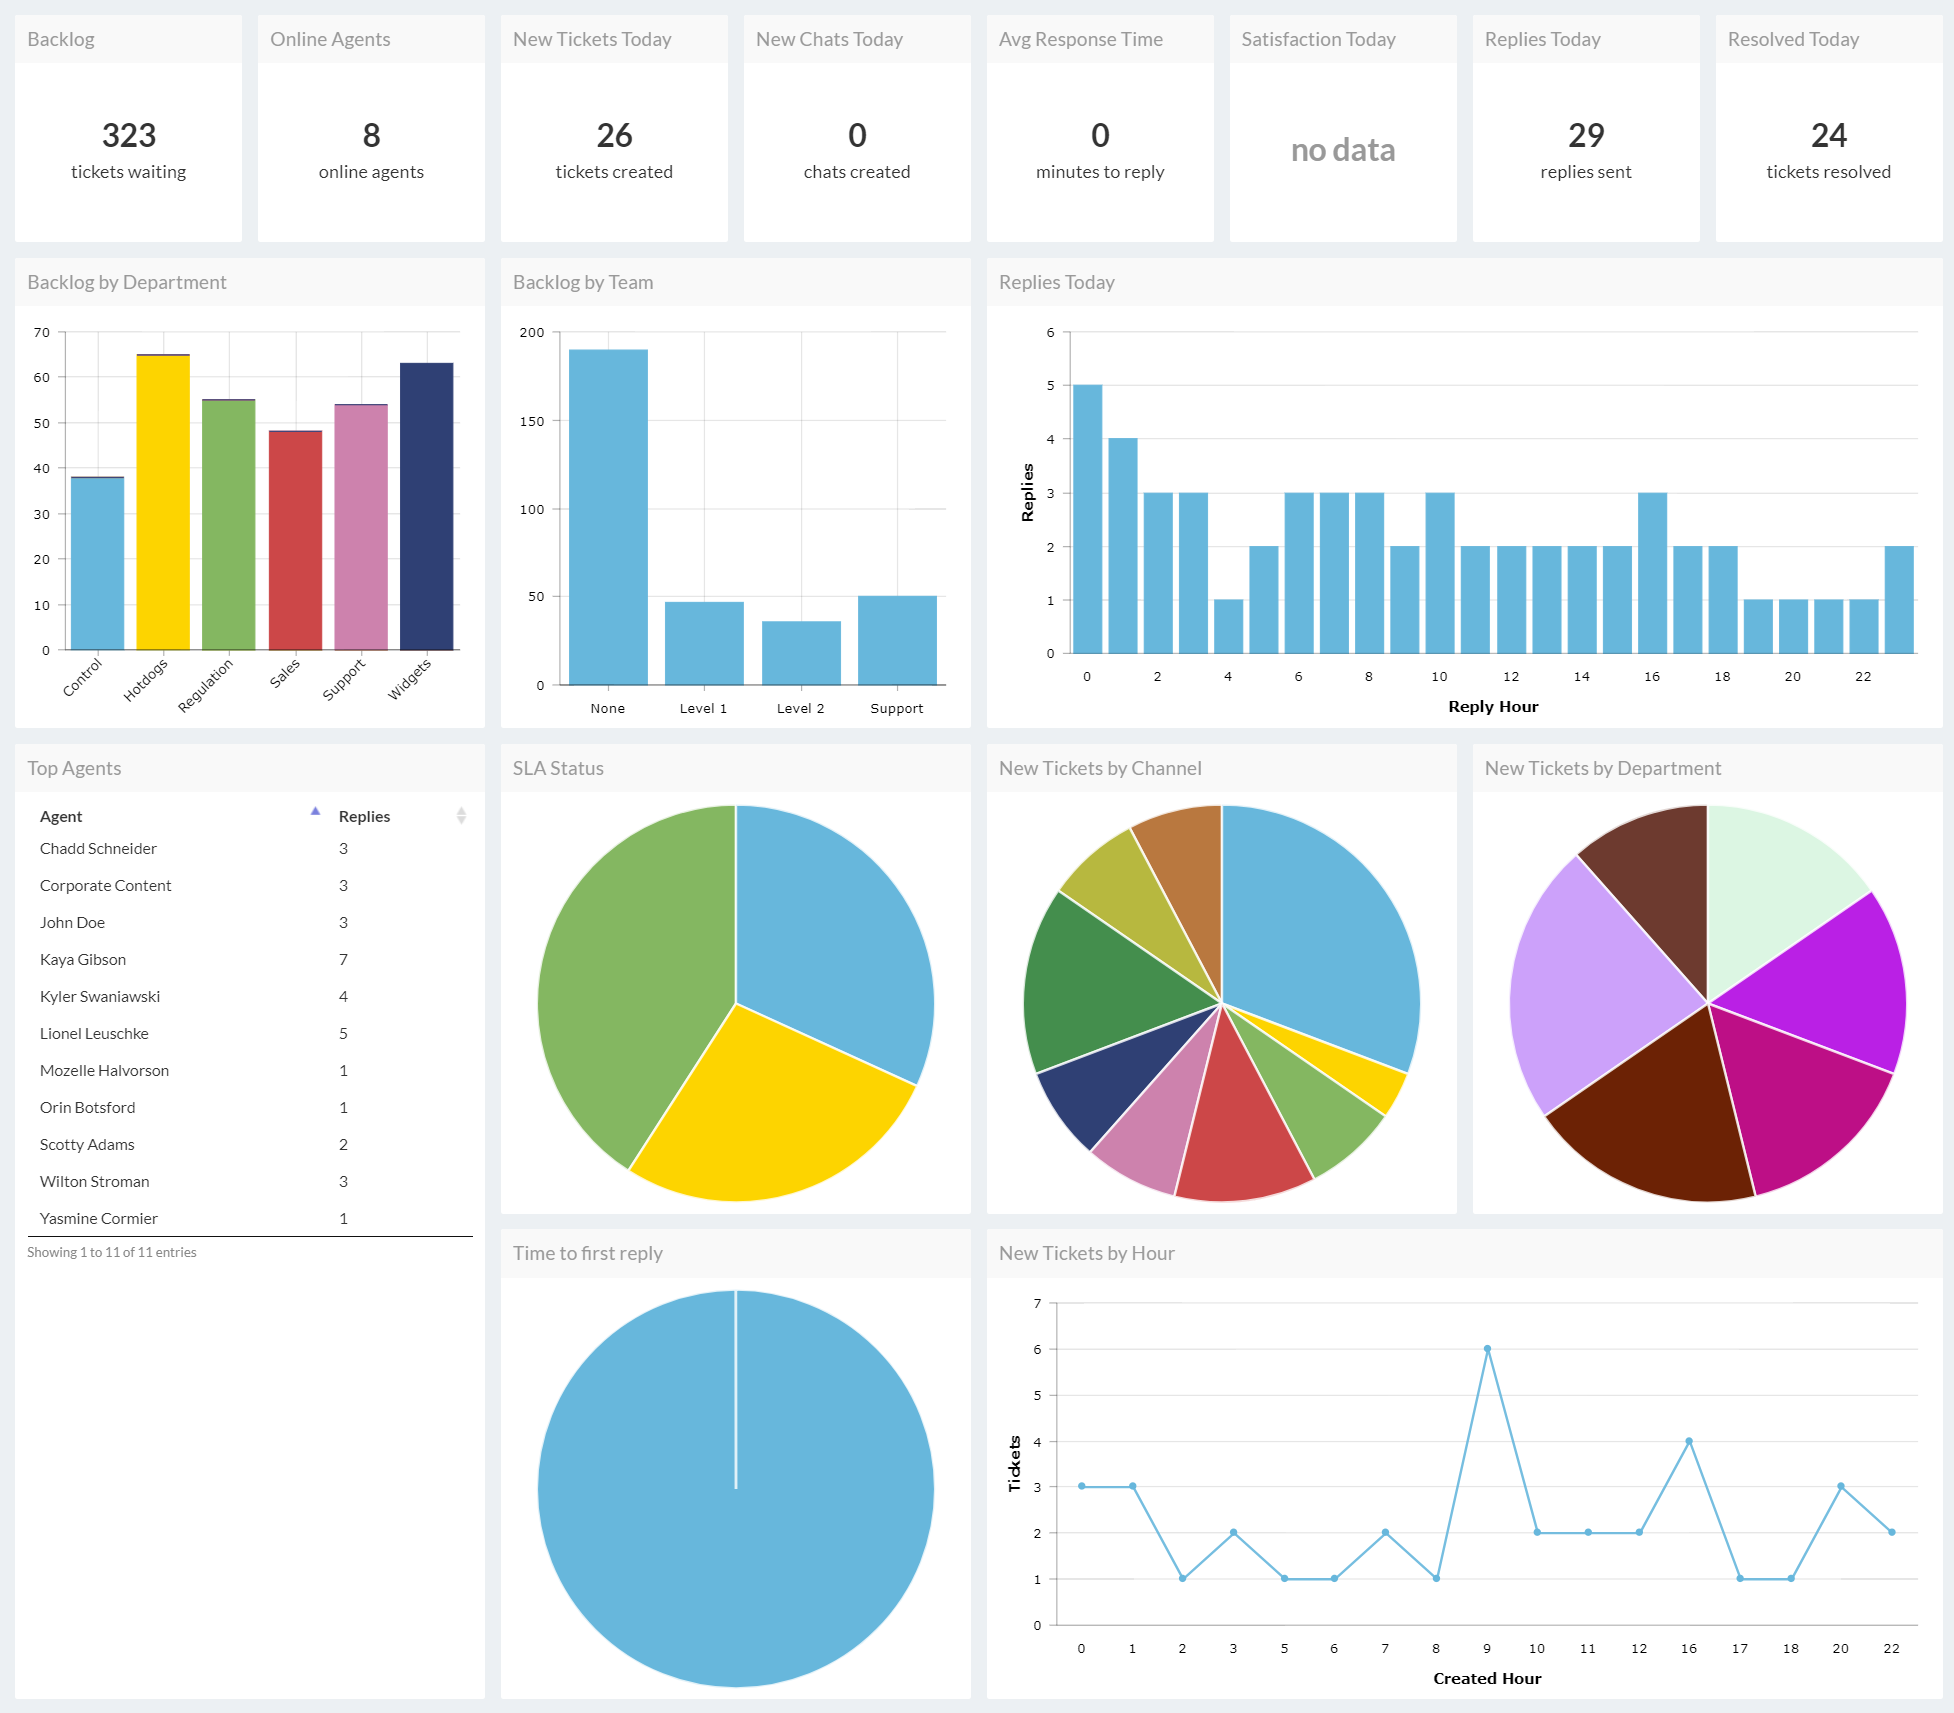Click the no data satisfaction value
This screenshot has width=1954, height=1713.
click(1343, 150)
